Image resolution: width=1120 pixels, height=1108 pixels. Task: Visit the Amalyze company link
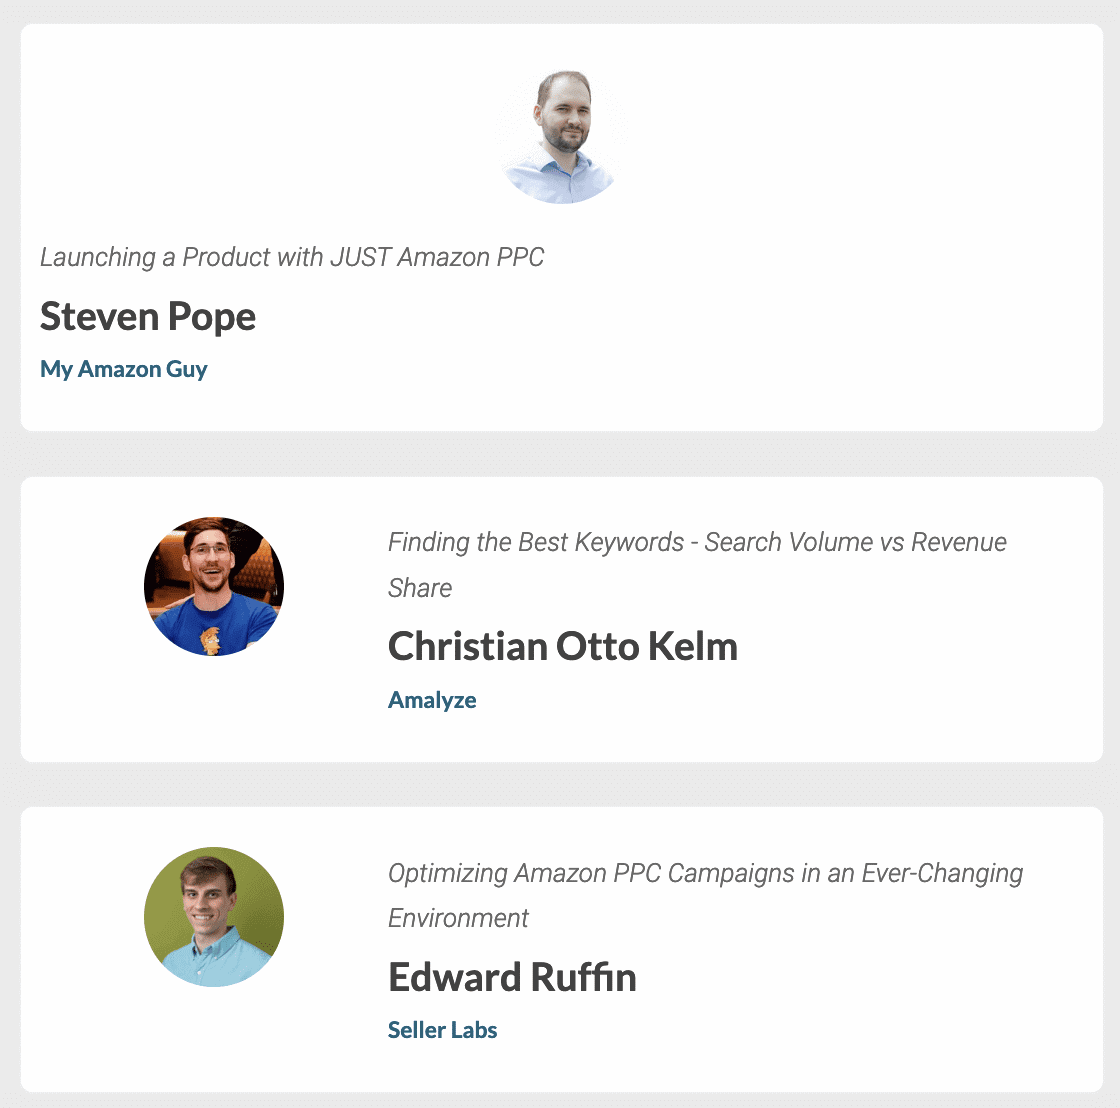tap(432, 700)
